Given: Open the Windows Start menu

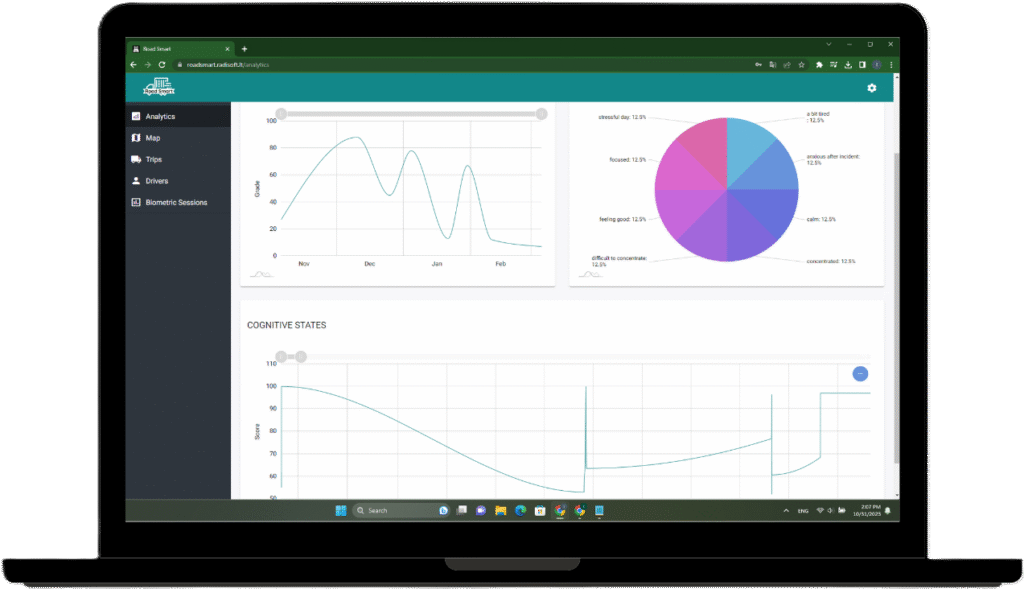Looking at the screenshot, I should 340,510.
